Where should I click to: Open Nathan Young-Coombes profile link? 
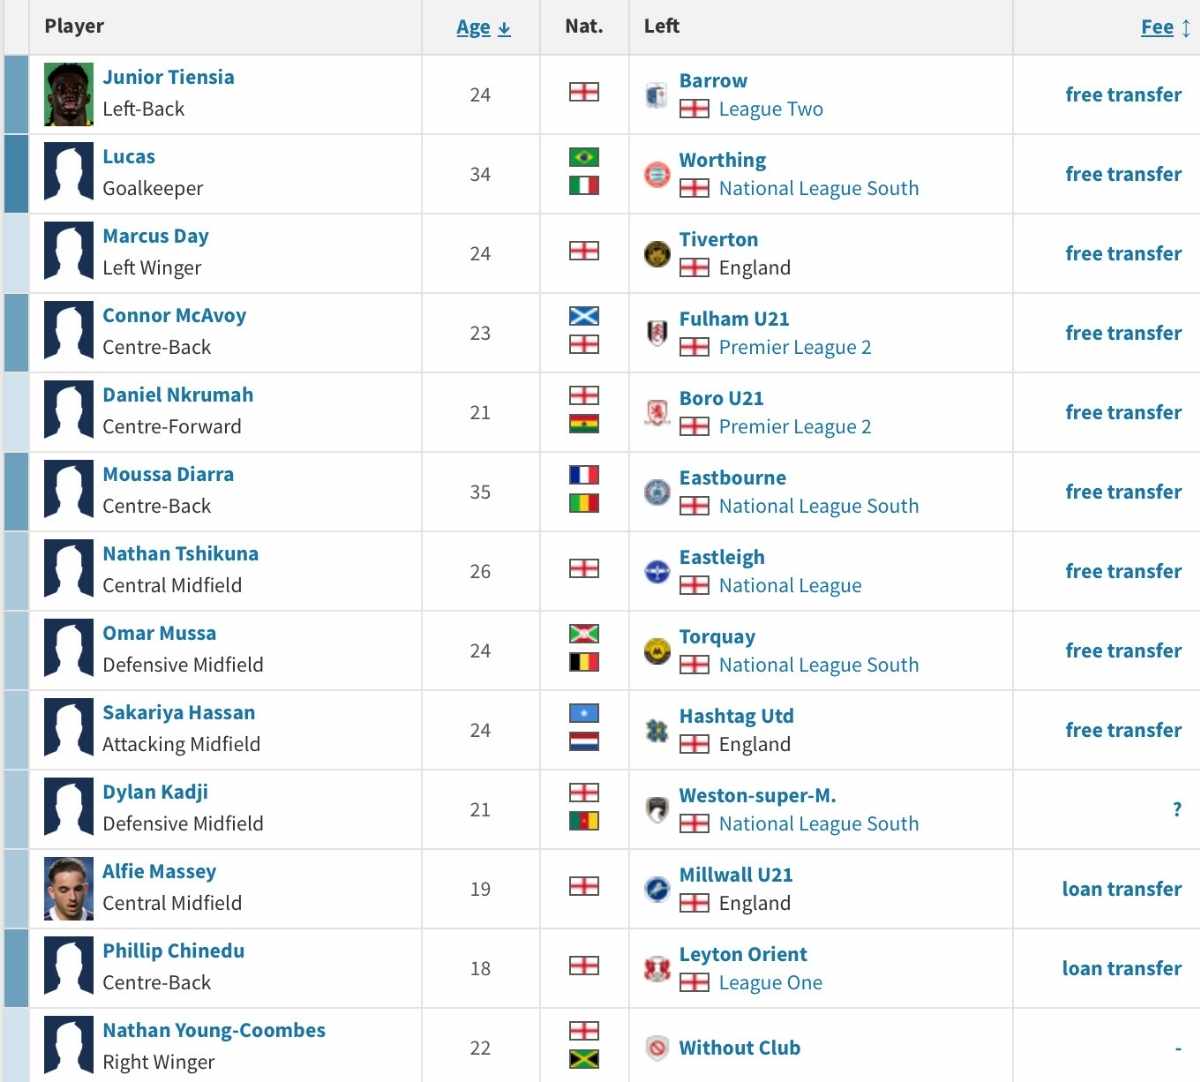(x=214, y=1030)
